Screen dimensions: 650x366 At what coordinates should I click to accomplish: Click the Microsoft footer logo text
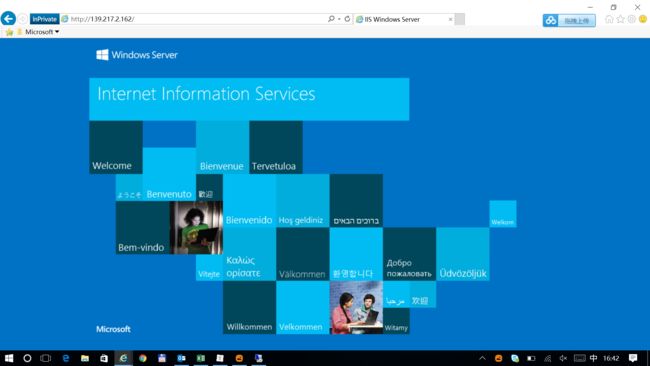click(x=113, y=329)
